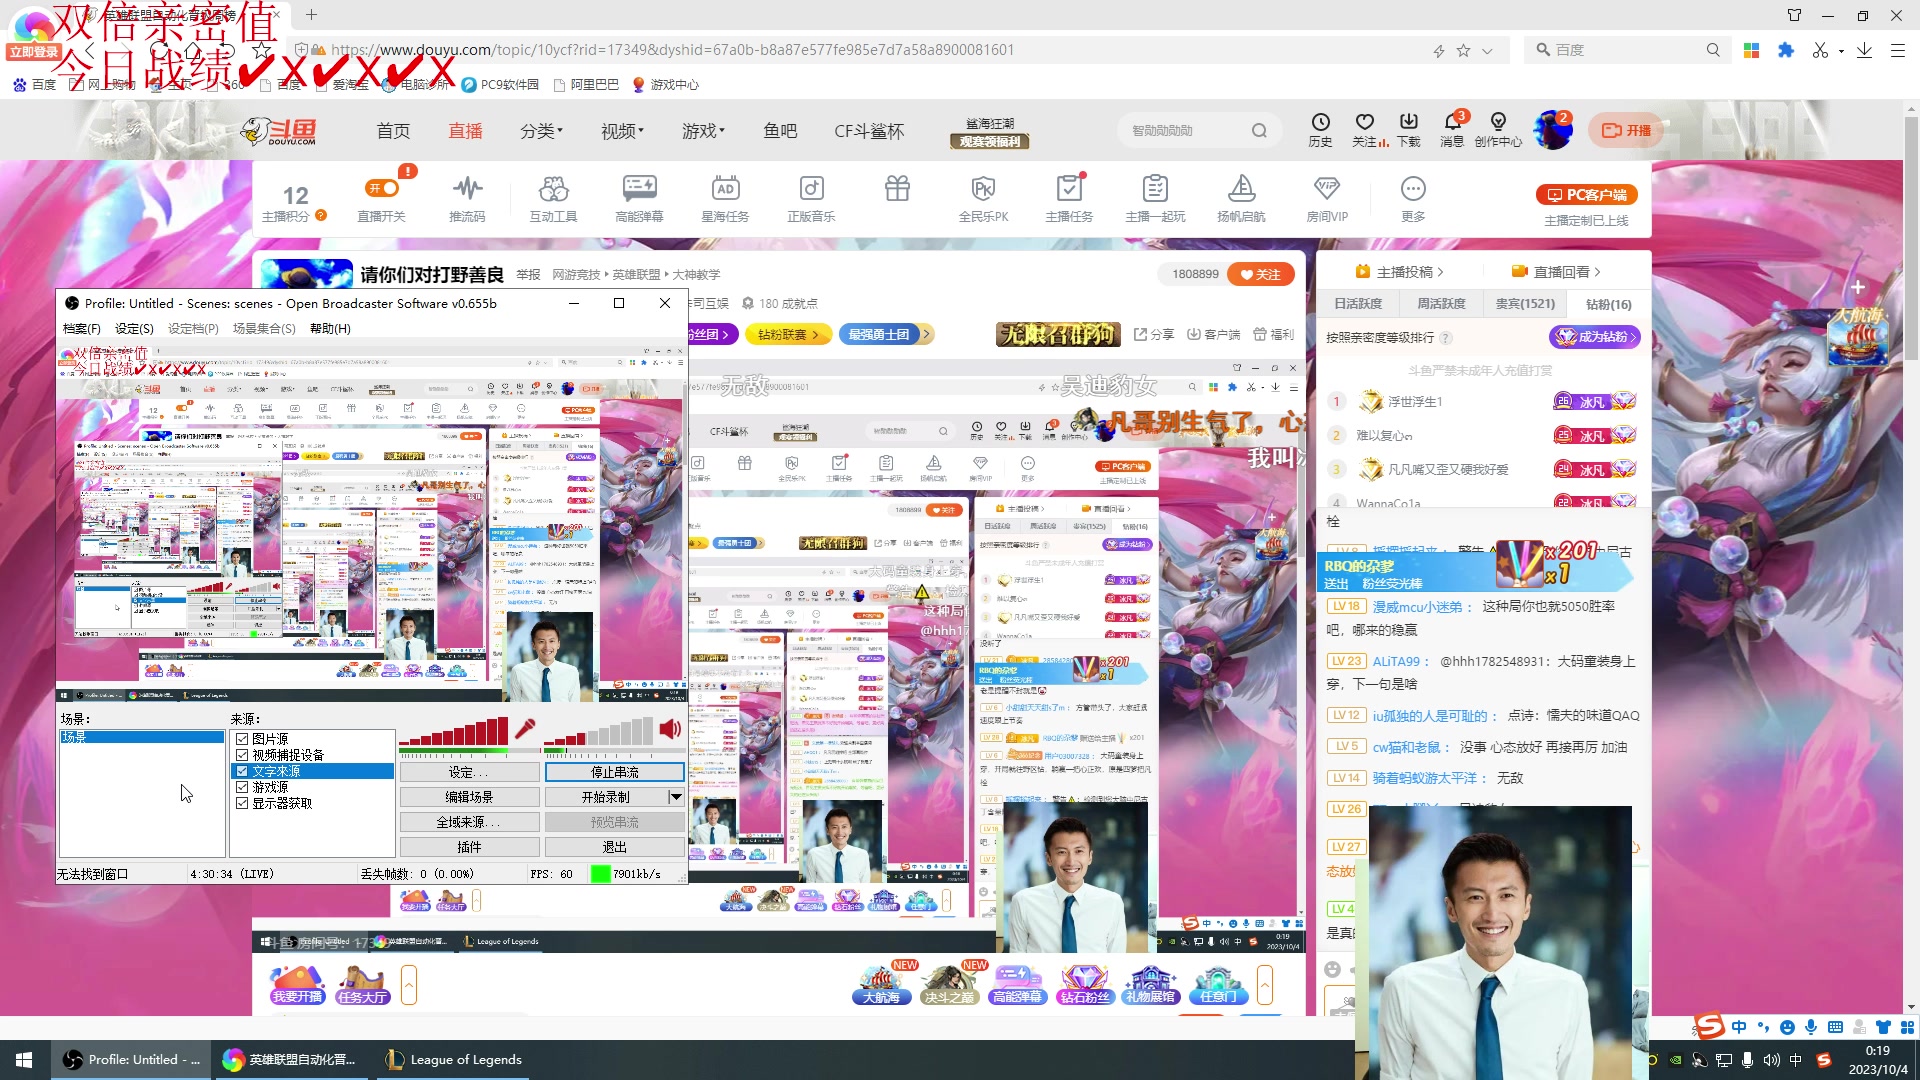Open the 钻石粉丝 icon
The width and height of the screenshot is (1920, 1080).
(1084, 985)
